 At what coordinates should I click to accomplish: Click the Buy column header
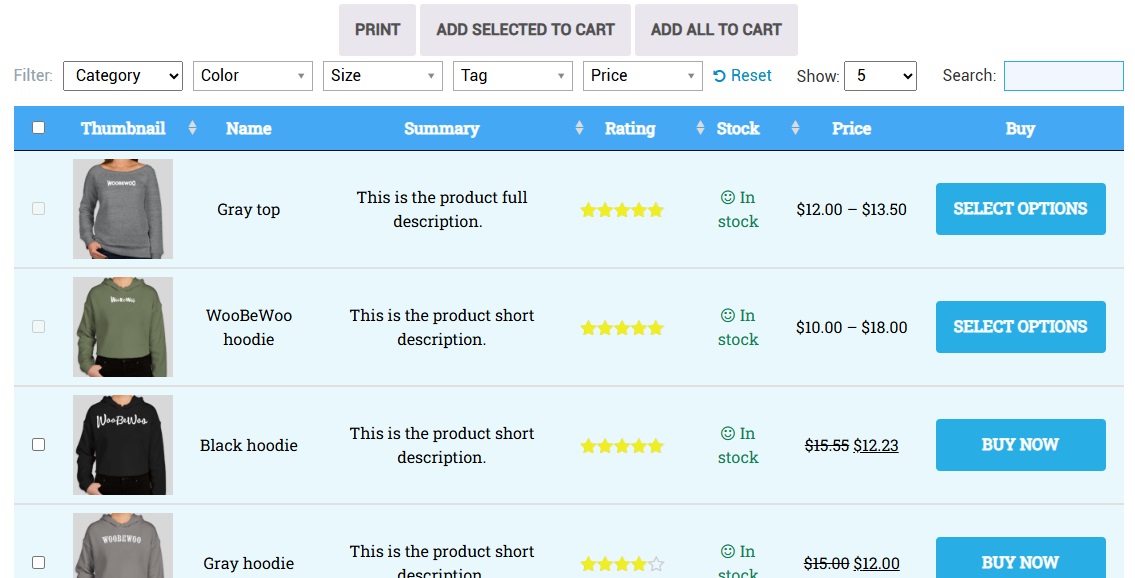point(1021,129)
